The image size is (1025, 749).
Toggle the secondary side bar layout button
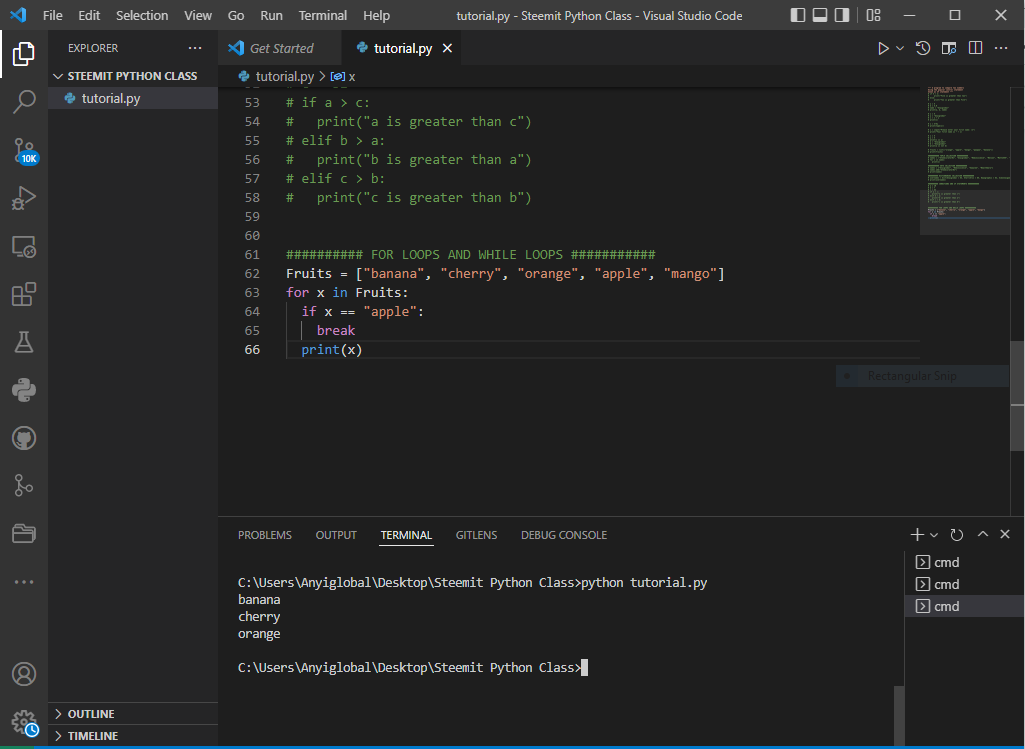(842, 15)
